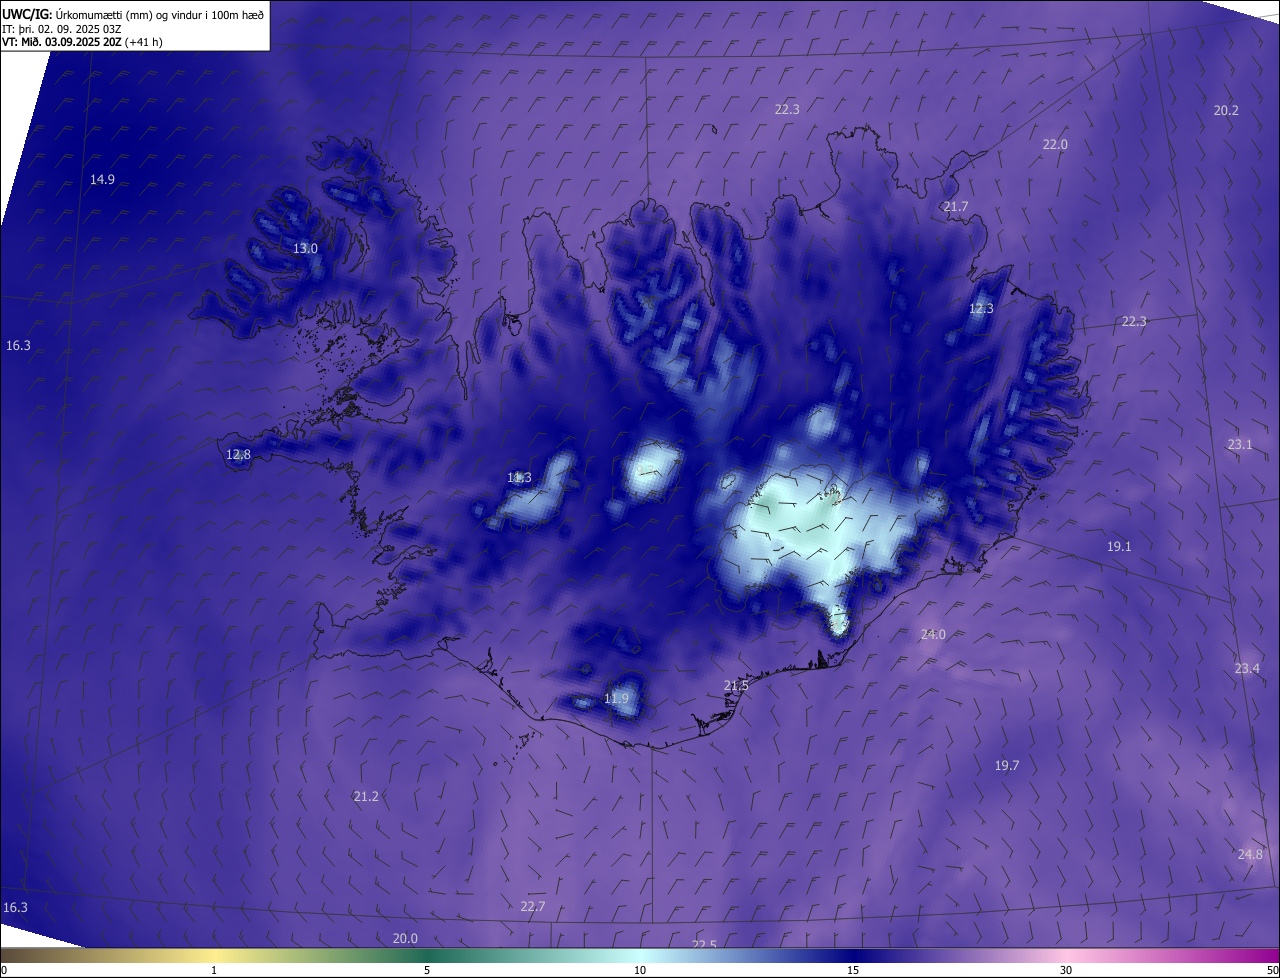Click the 20.2 value label
Screen dimensions: 1280x978
[1226, 110]
